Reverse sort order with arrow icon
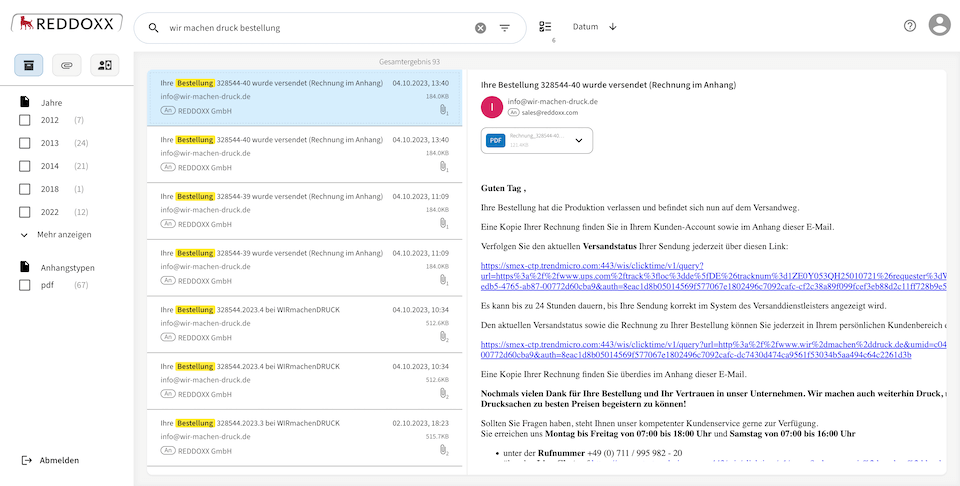This screenshot has width=960, height=486. tap(613, 27)
